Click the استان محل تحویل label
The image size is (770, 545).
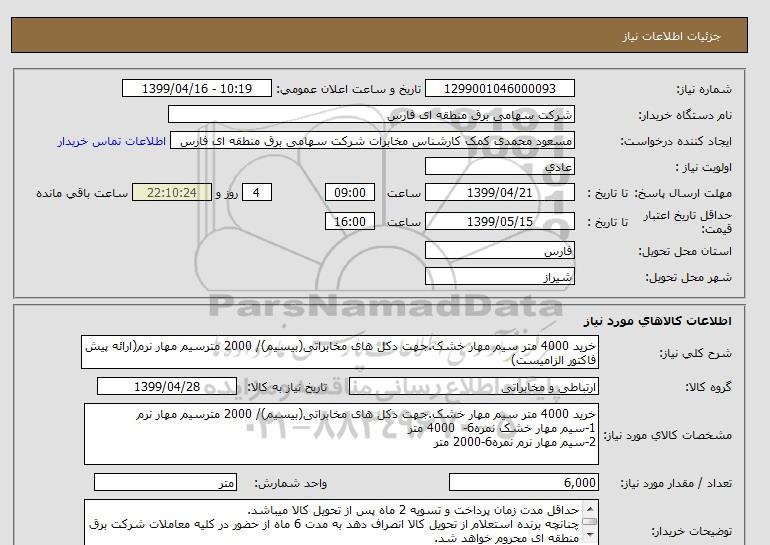click(685, 251)
